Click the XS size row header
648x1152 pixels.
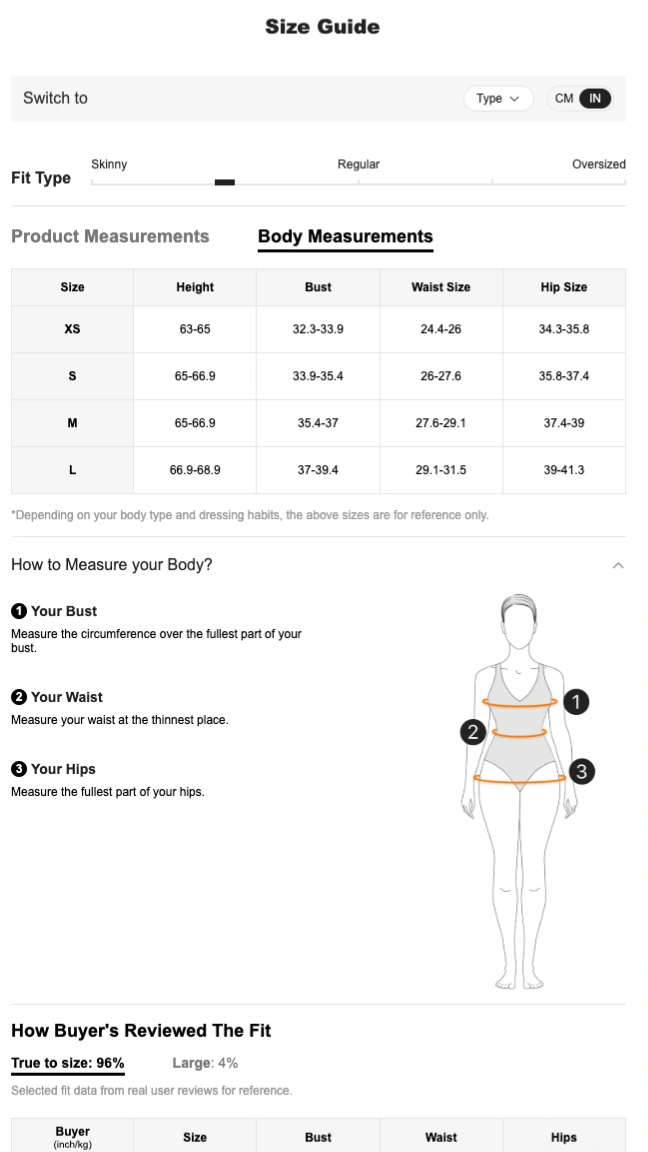(x=72, y=329)
